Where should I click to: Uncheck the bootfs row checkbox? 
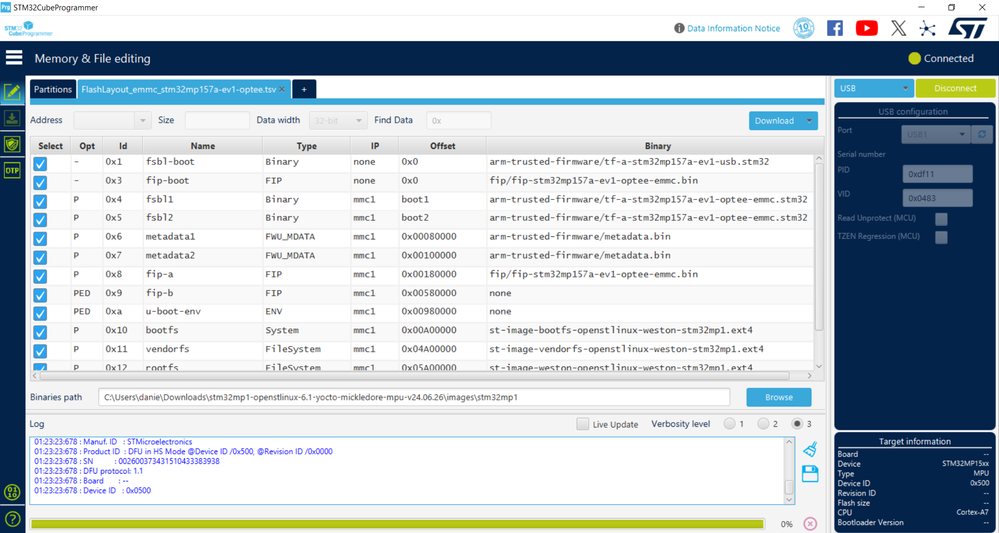[x=40, y=332]
